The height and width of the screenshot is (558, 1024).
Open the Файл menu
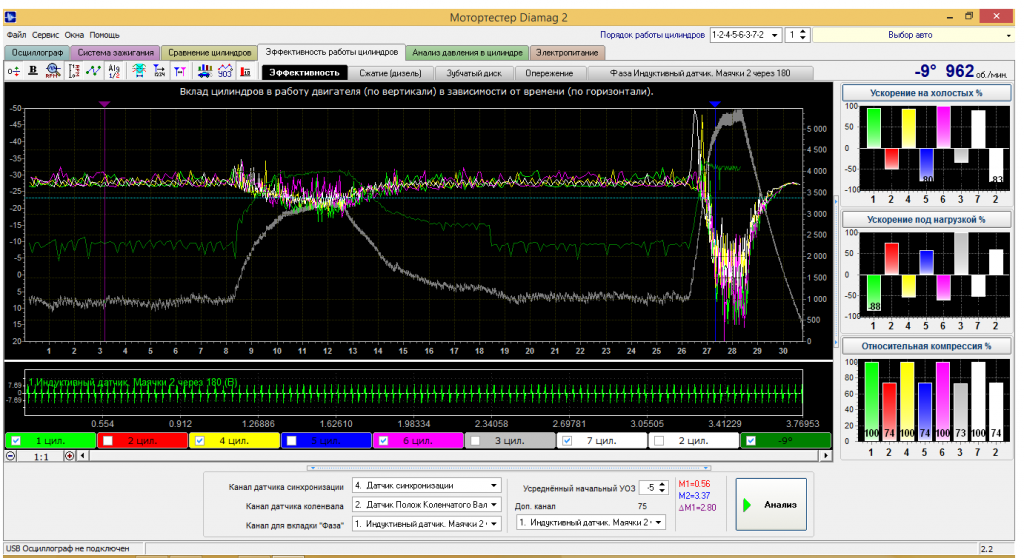click(16, 35)
